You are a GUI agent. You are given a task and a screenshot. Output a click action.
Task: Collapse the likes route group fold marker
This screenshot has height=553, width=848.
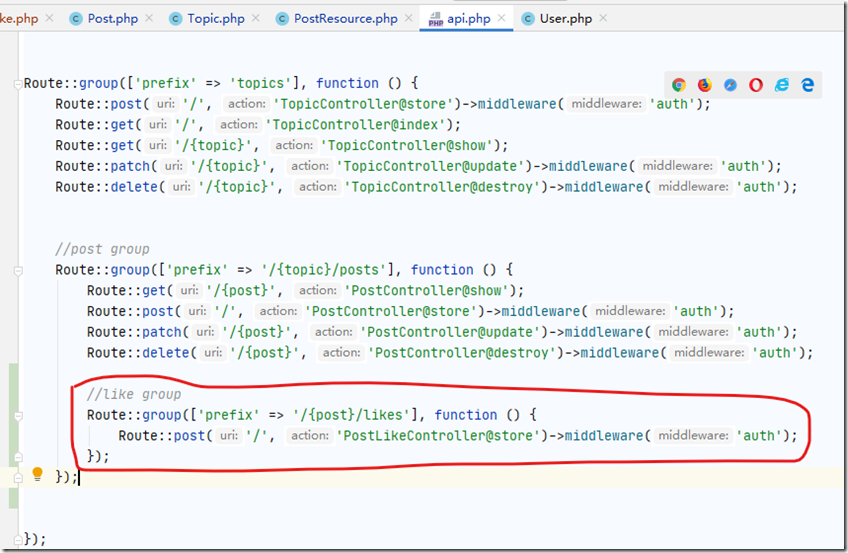[18, 416]
